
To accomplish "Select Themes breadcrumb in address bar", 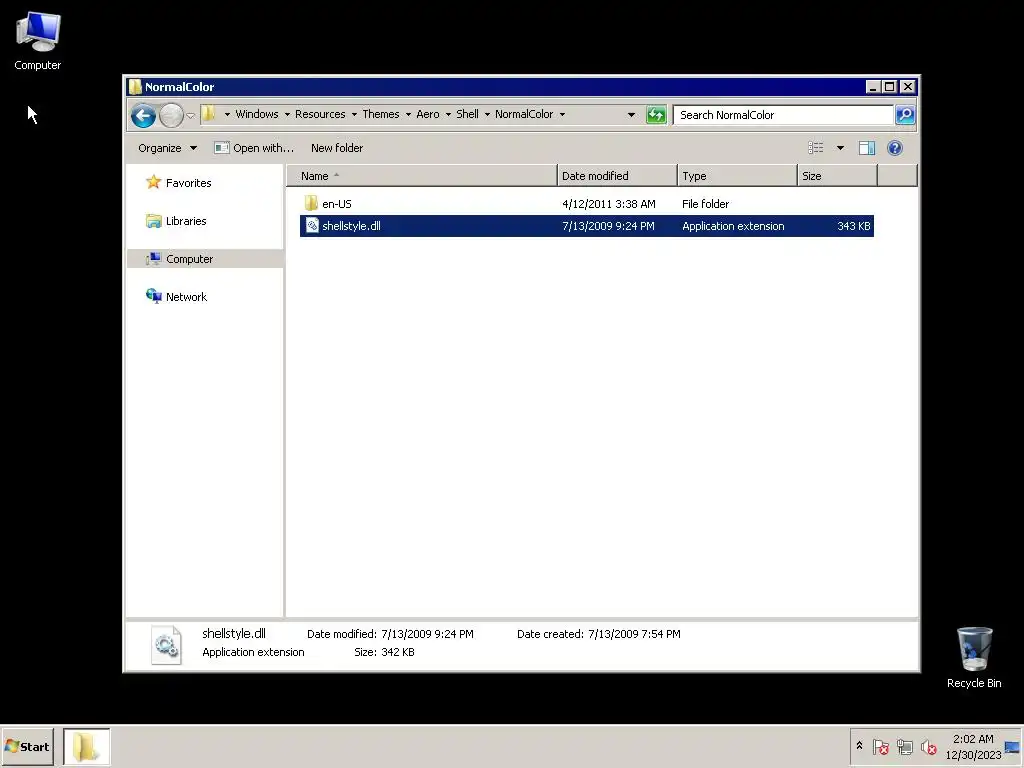I will [x=381, y=114].
